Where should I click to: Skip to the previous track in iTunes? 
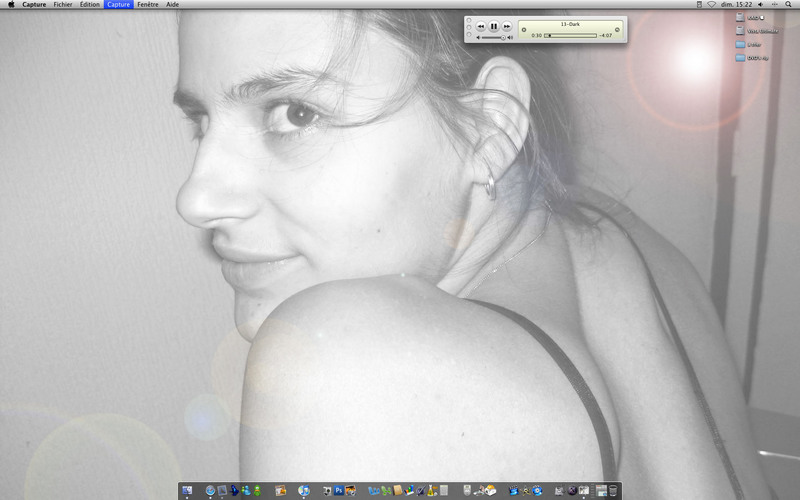tap(481, 26)
